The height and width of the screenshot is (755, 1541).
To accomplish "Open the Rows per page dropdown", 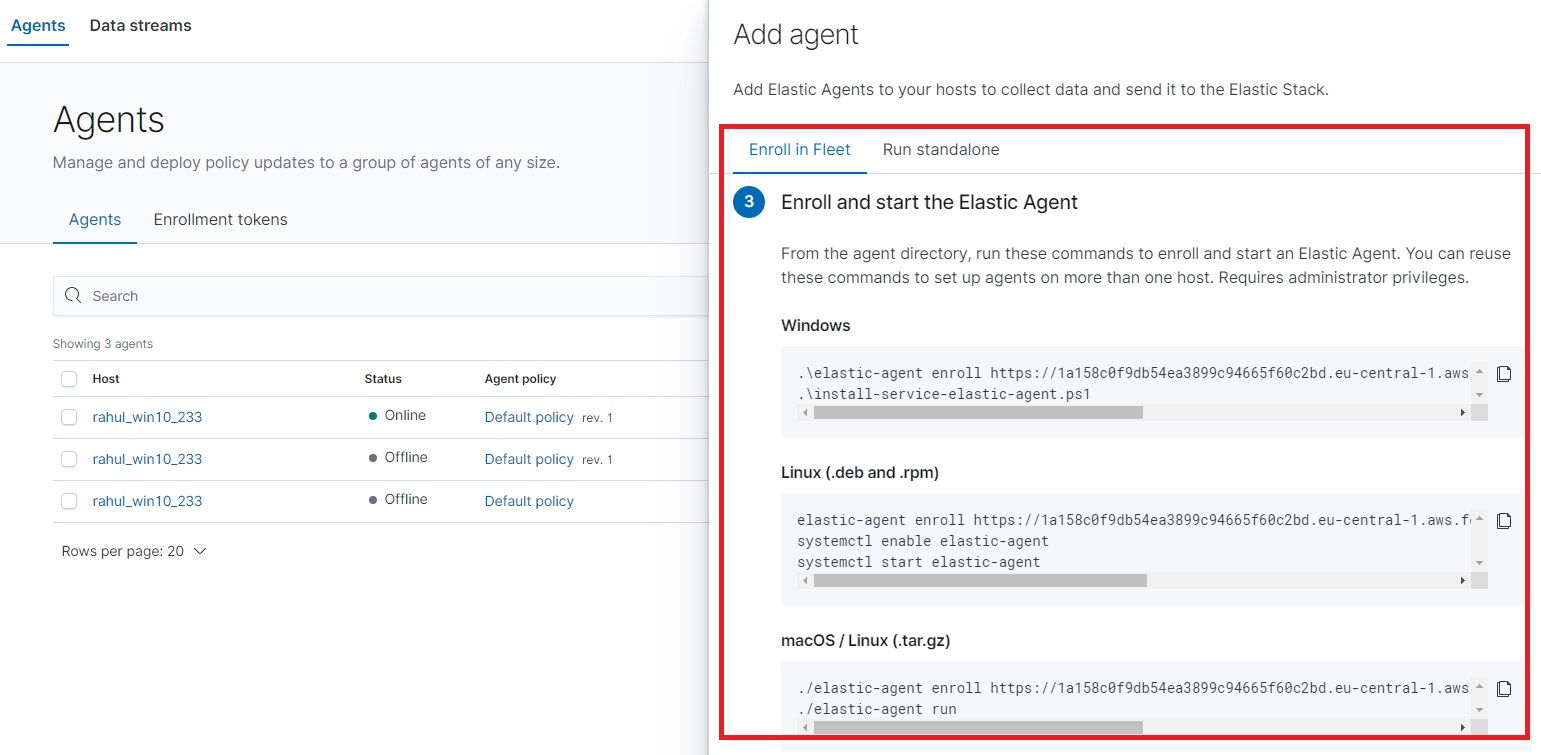I will coord(135,551).
